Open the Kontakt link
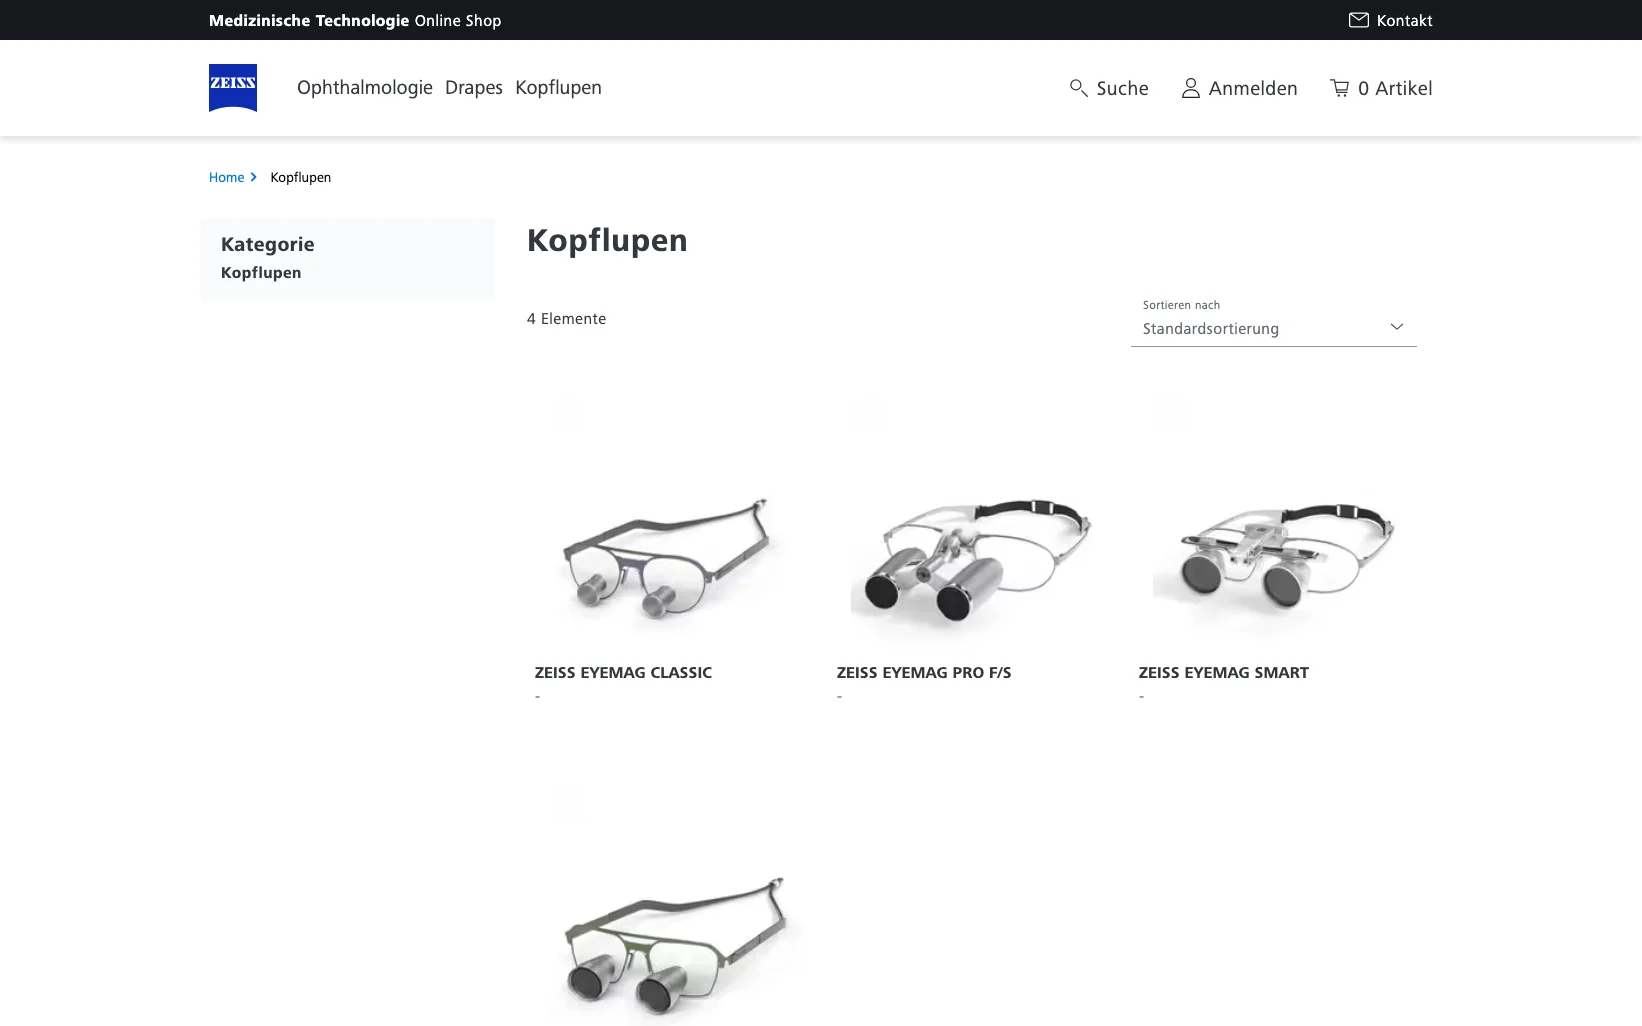 [x=1404, y=20]
